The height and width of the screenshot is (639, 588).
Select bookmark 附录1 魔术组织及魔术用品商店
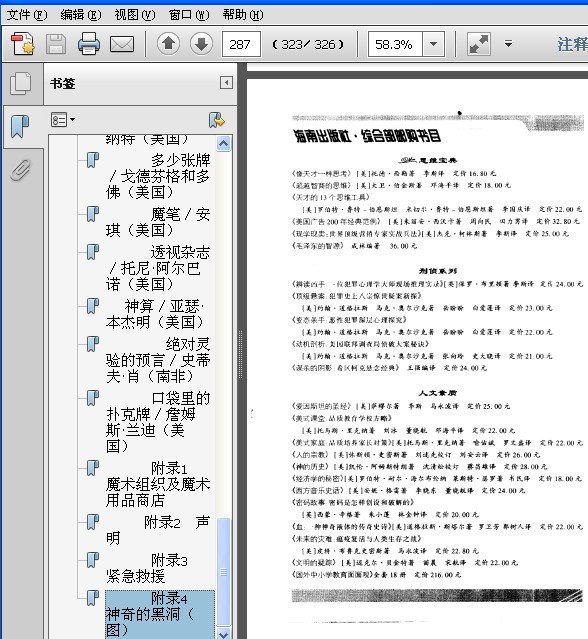coord(158,484)
